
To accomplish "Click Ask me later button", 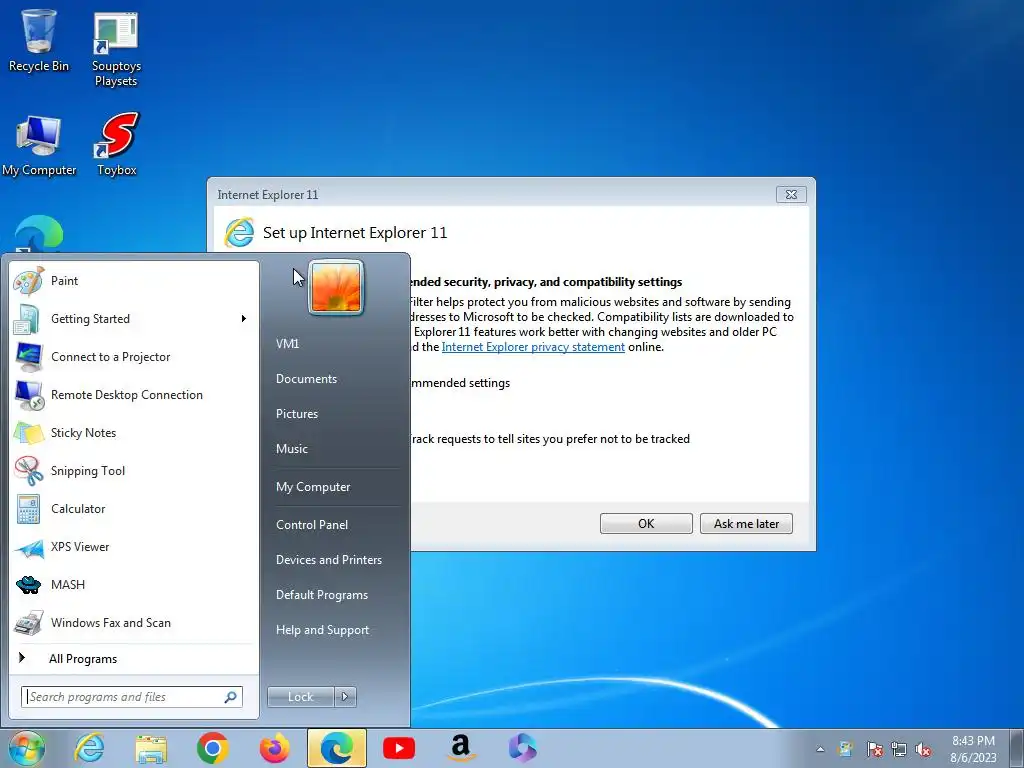I will pos(746,523).
